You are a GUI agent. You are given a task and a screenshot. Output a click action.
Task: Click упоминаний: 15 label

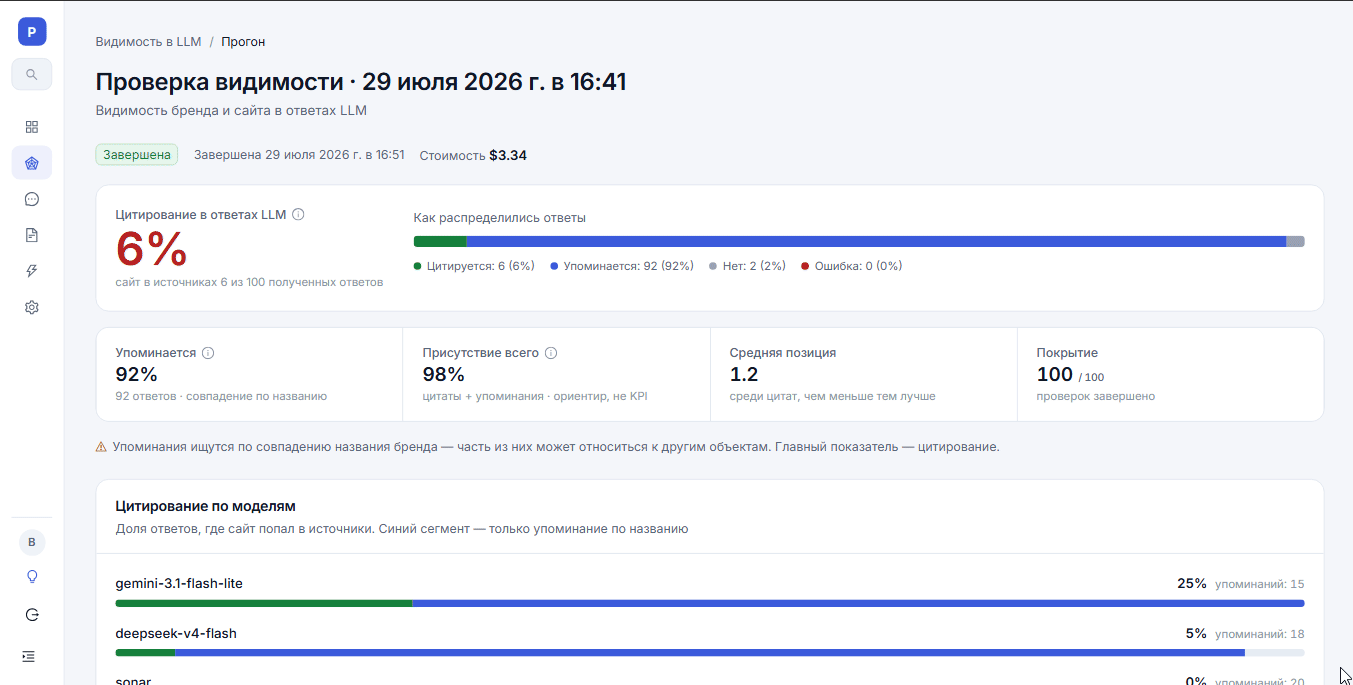(1260, 584)
